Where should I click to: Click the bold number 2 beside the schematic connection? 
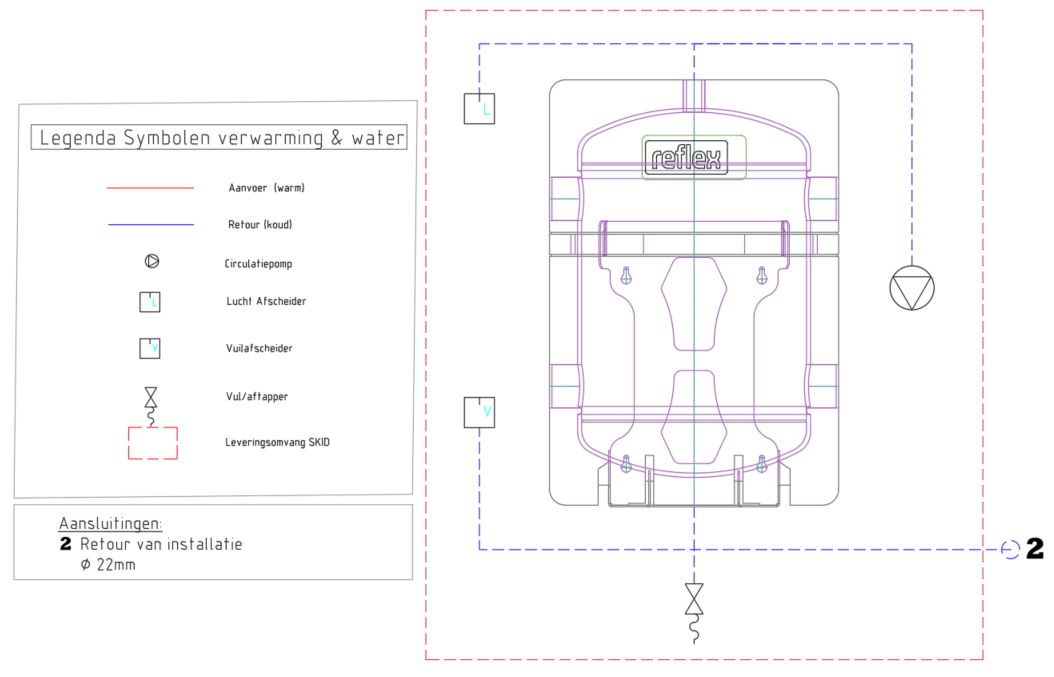pos(1035,549)
